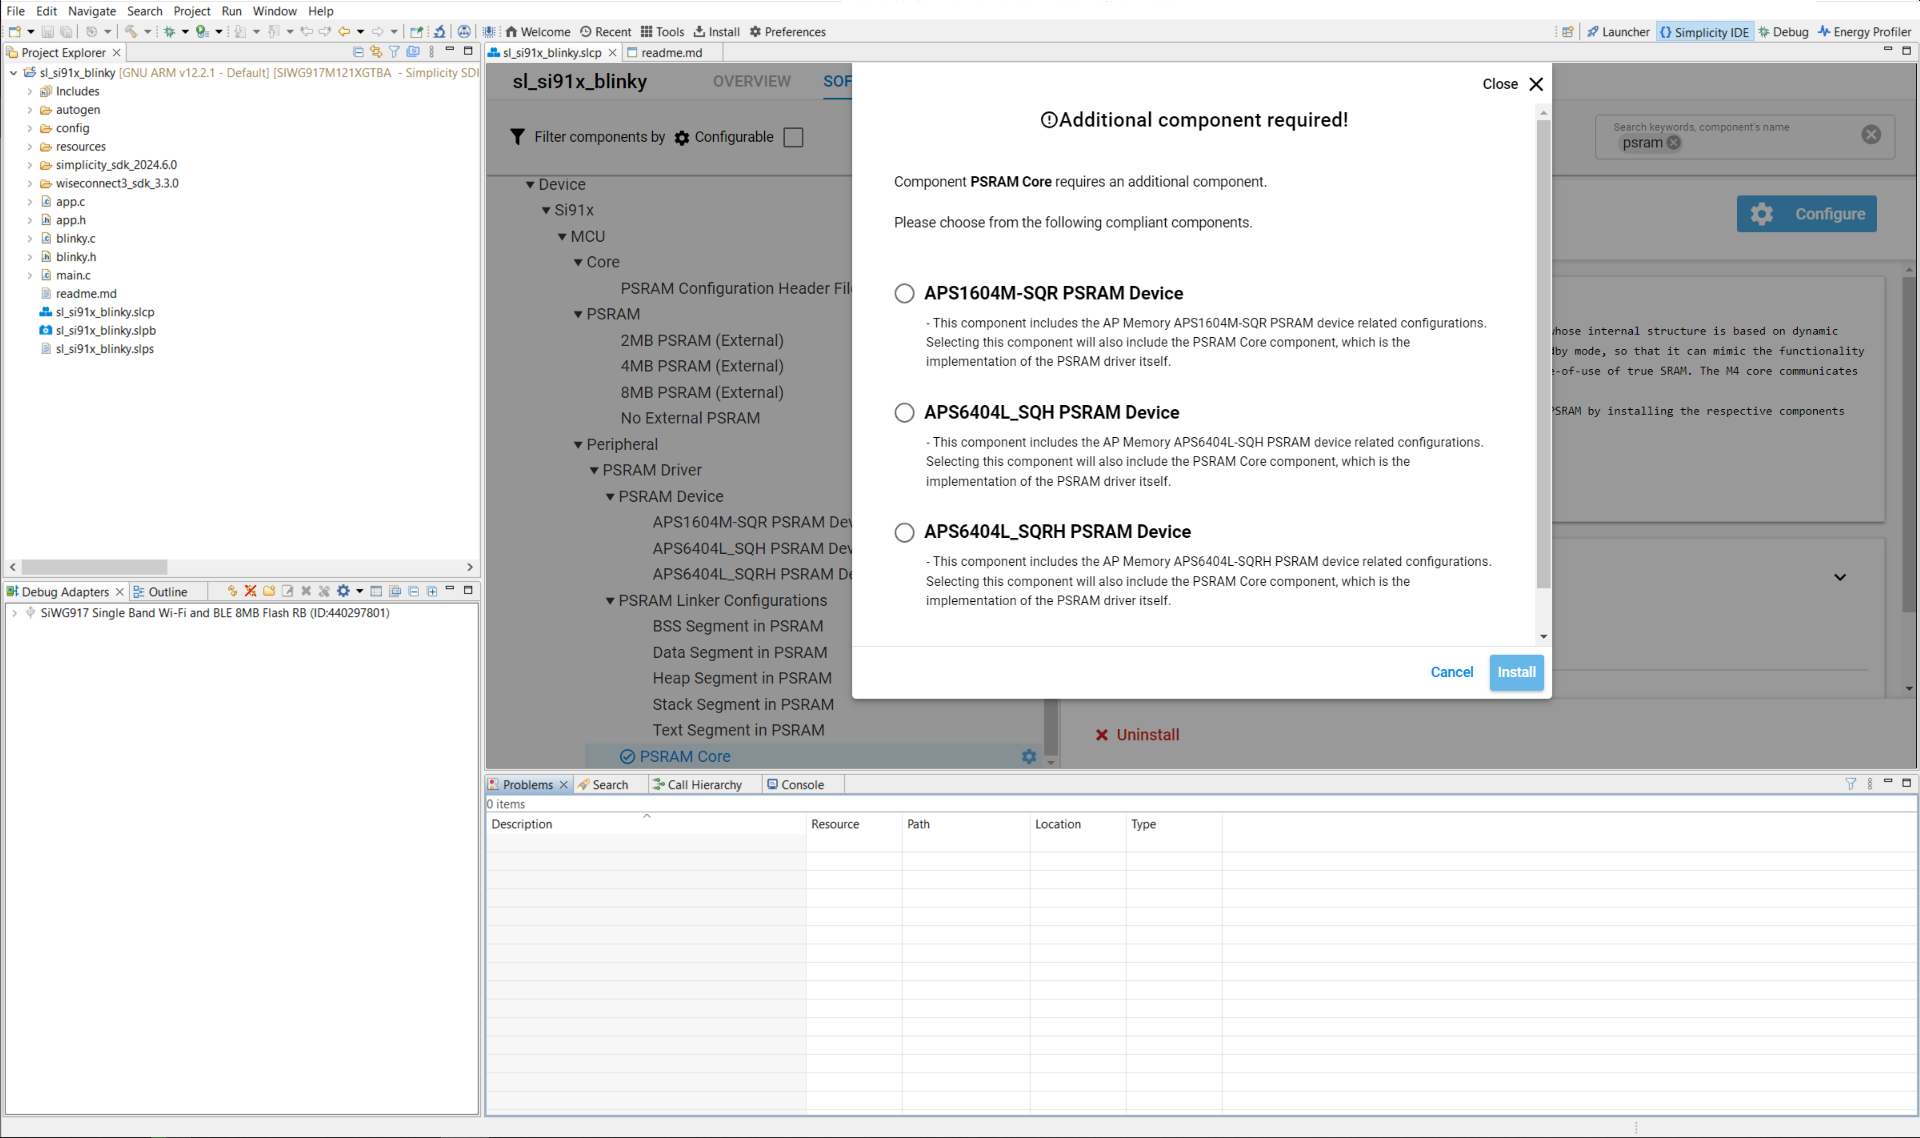Expand the SiWG917 debug adapter entry
This screenshot has height=1138, width=1920.
click(x=15, y=613)
